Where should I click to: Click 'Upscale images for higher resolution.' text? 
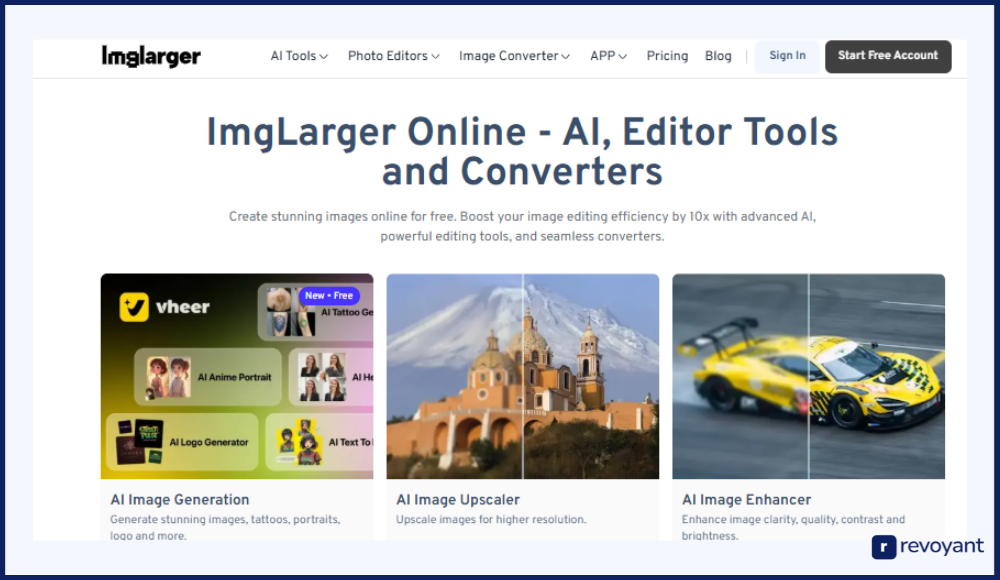[x=491, y=519]
